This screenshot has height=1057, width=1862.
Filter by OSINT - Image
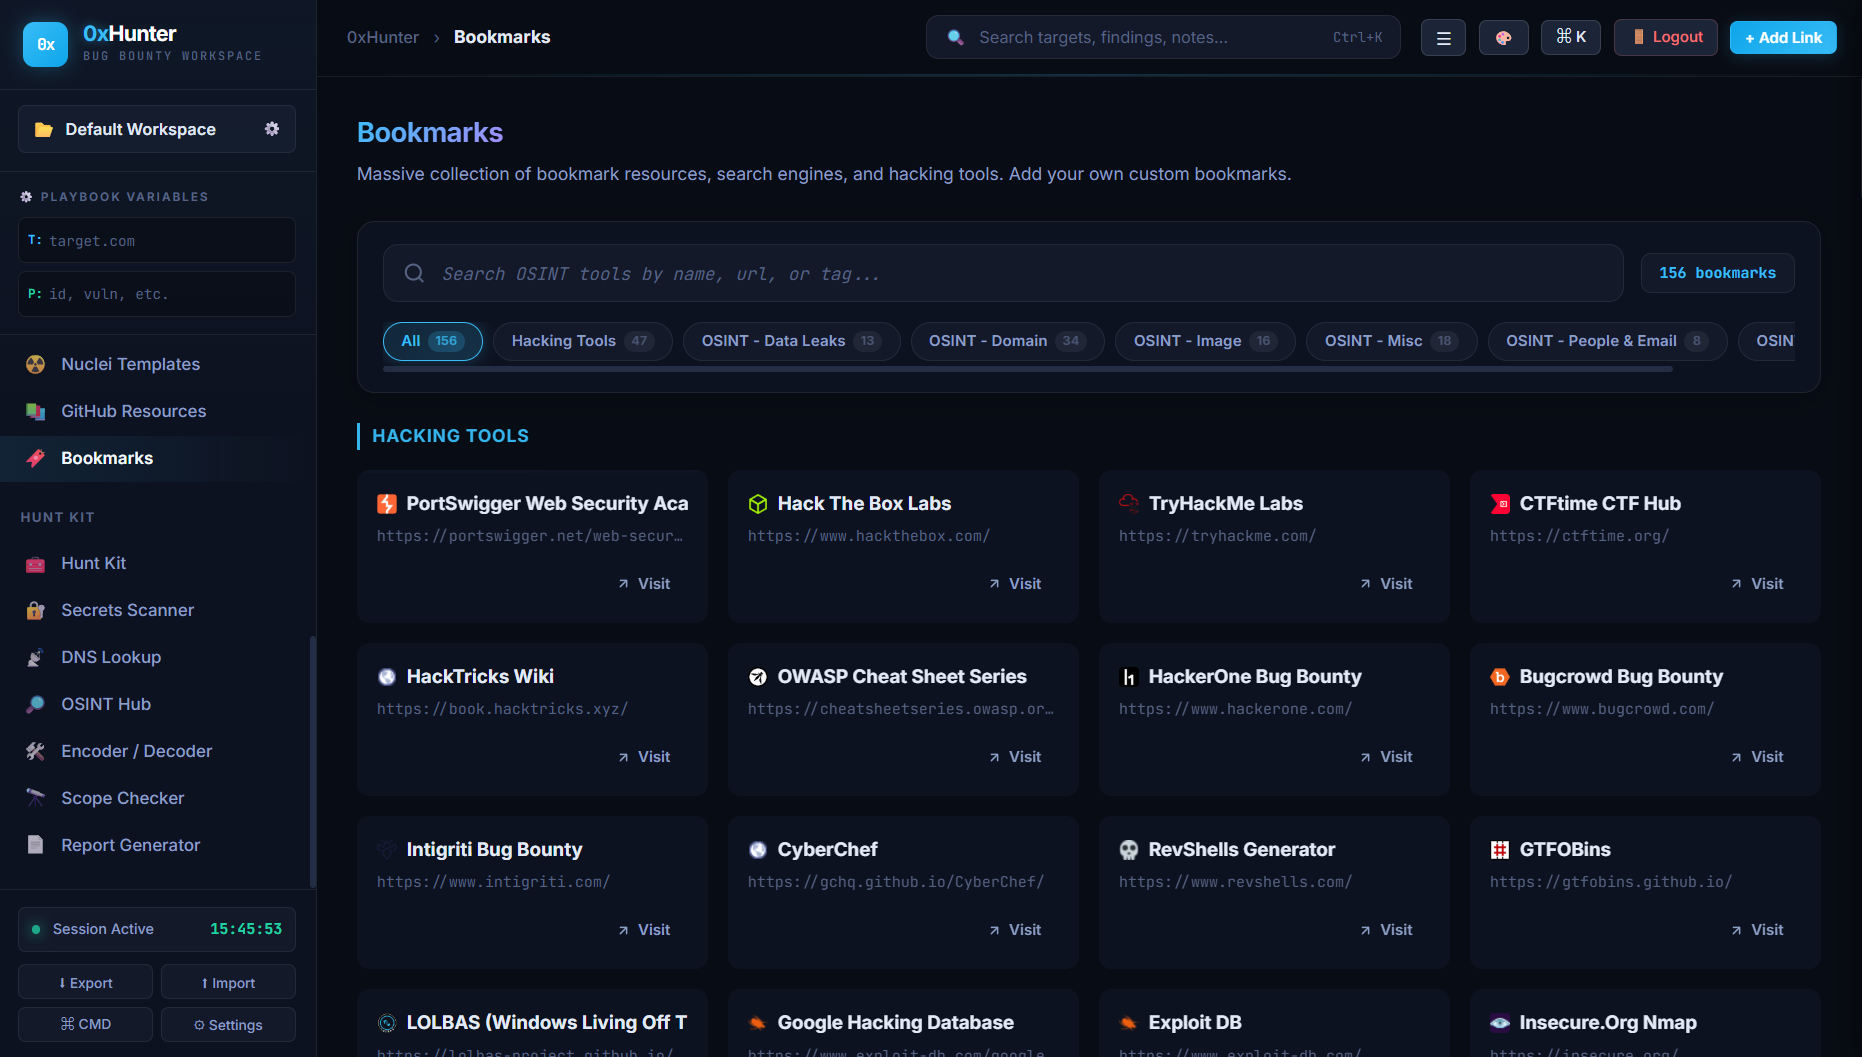1205,341
